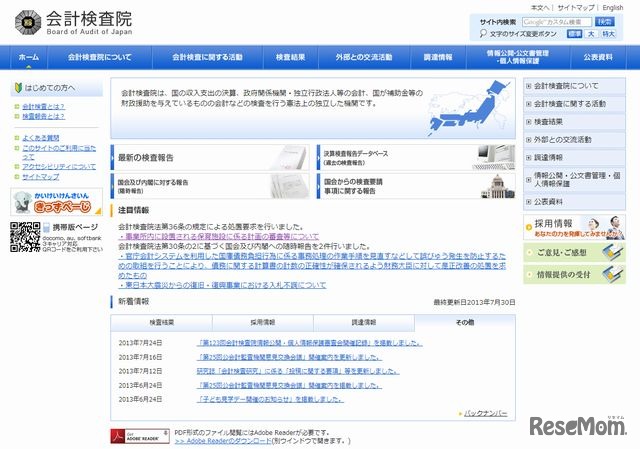Open the 官庁会計システムを利用した国庫債務負担行為 link
640x449 pixels.
[x=312, y=266]
